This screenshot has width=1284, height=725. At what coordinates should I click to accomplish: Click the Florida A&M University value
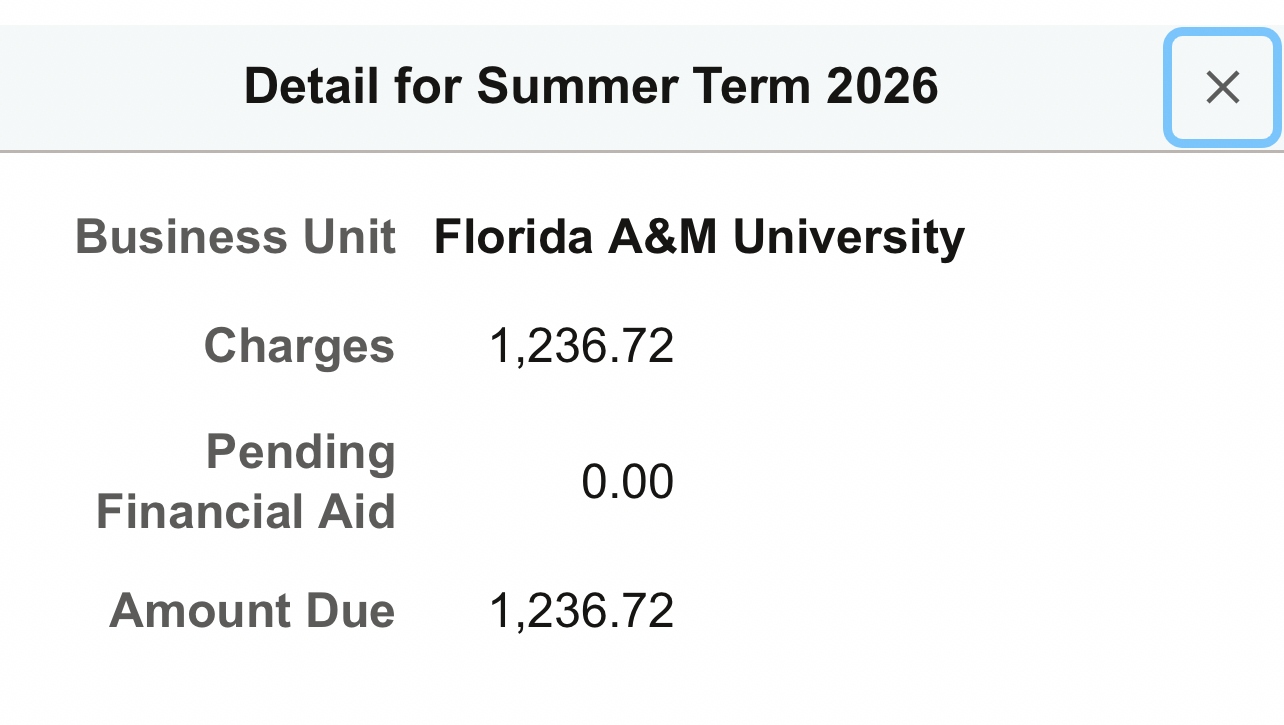click(699, 238)
